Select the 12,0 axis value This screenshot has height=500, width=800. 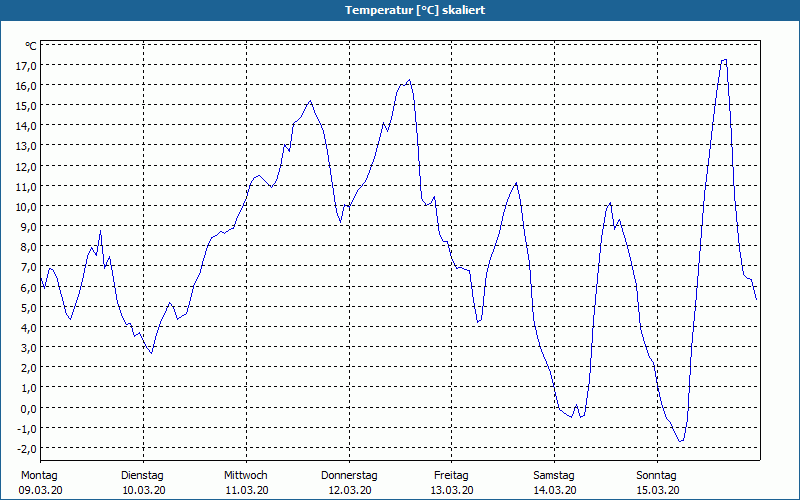tap(26, 166)
